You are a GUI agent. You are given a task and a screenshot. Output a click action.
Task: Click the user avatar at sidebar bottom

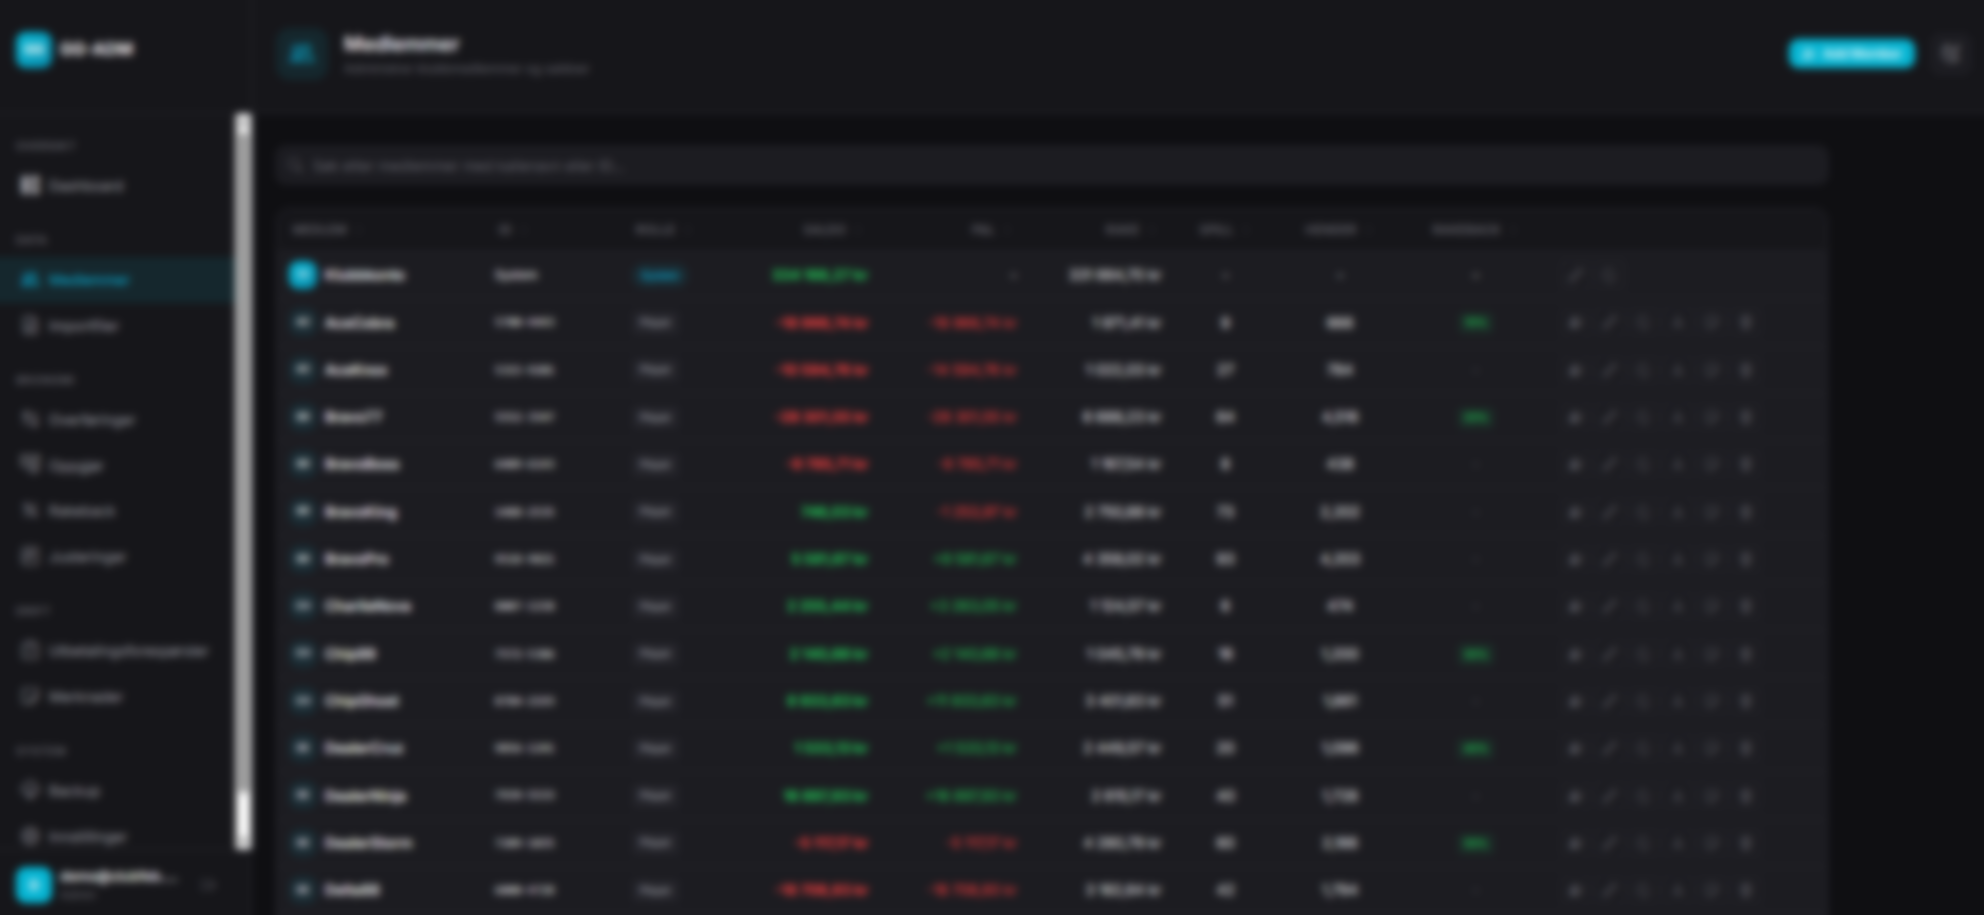(x=33, y=884)
